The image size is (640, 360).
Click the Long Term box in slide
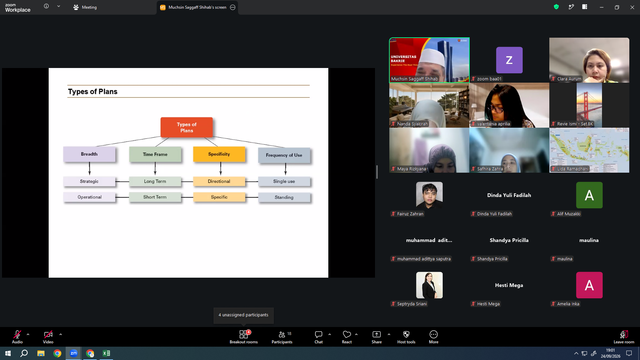pos(155,181)
